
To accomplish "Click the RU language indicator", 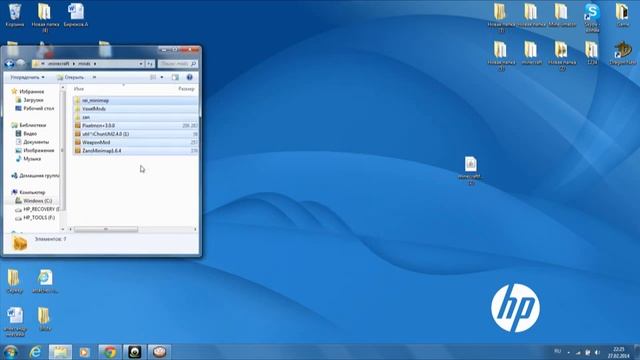I will coord(558,351).
